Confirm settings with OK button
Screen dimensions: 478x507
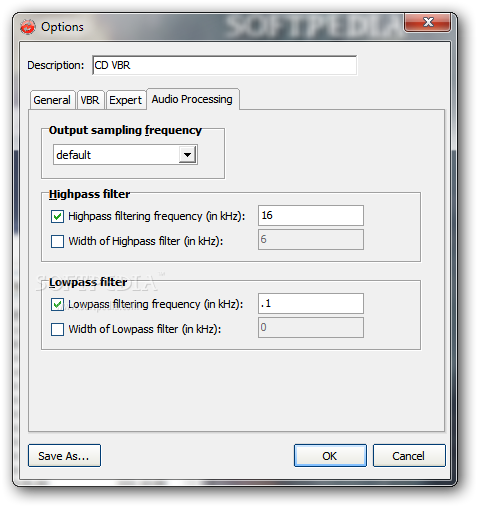(x=330, y=456)
